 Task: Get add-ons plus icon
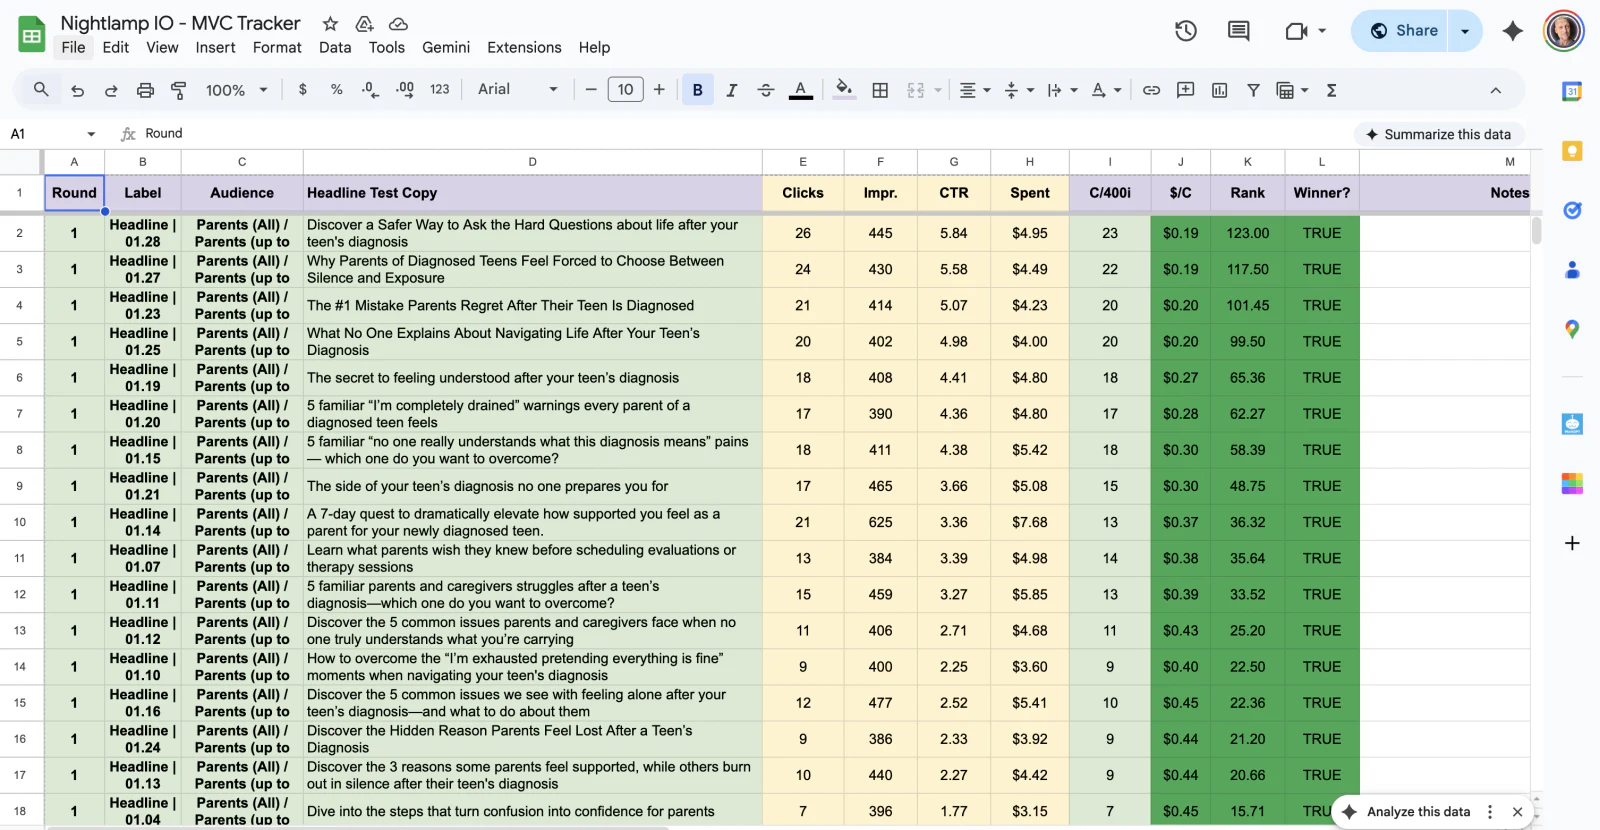(x=1572, y=543)
